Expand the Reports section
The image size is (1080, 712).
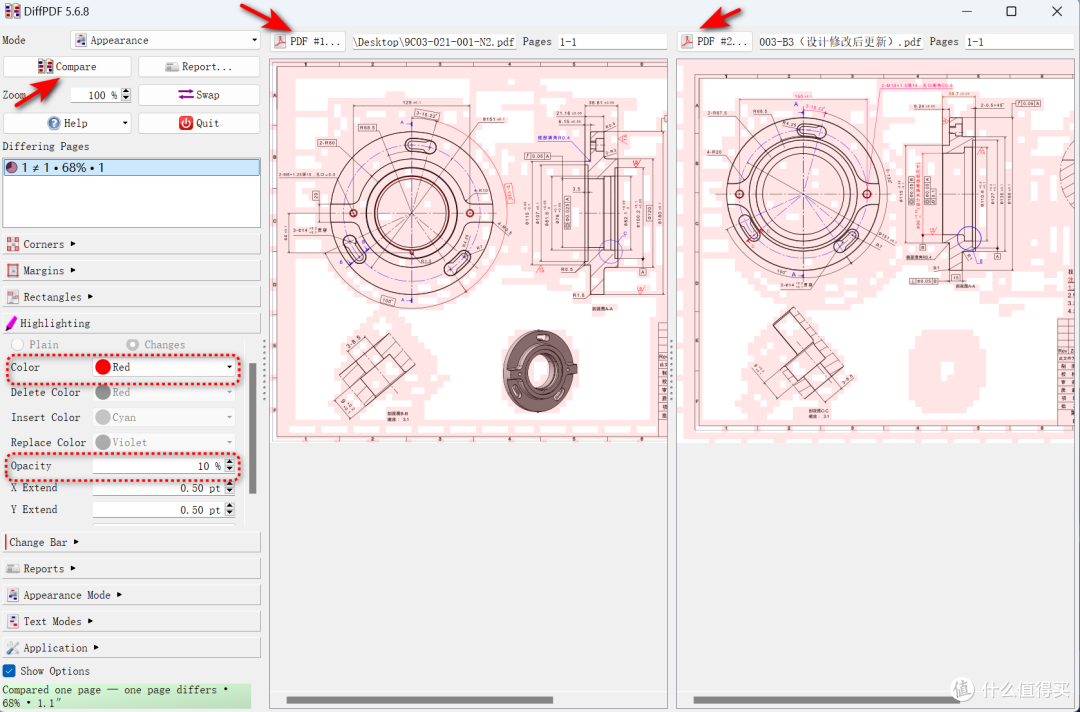pos(132,568)
